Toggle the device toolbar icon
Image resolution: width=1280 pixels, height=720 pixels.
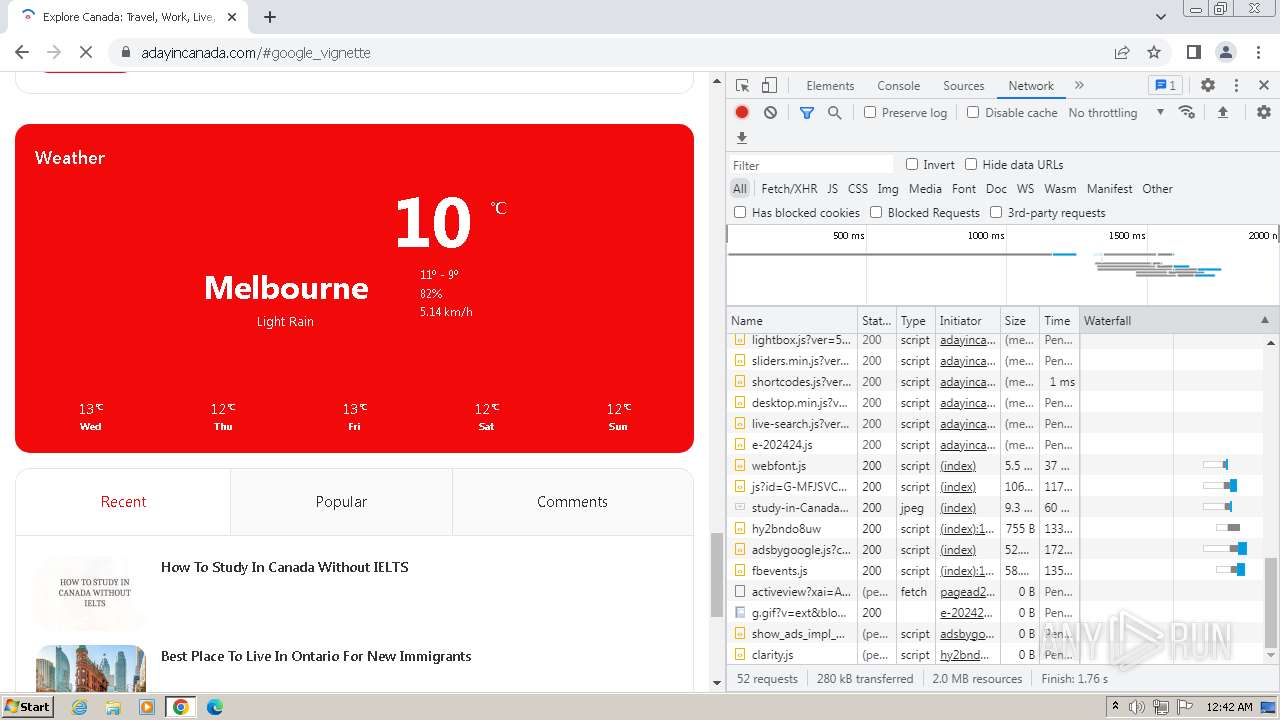(769, 86)
